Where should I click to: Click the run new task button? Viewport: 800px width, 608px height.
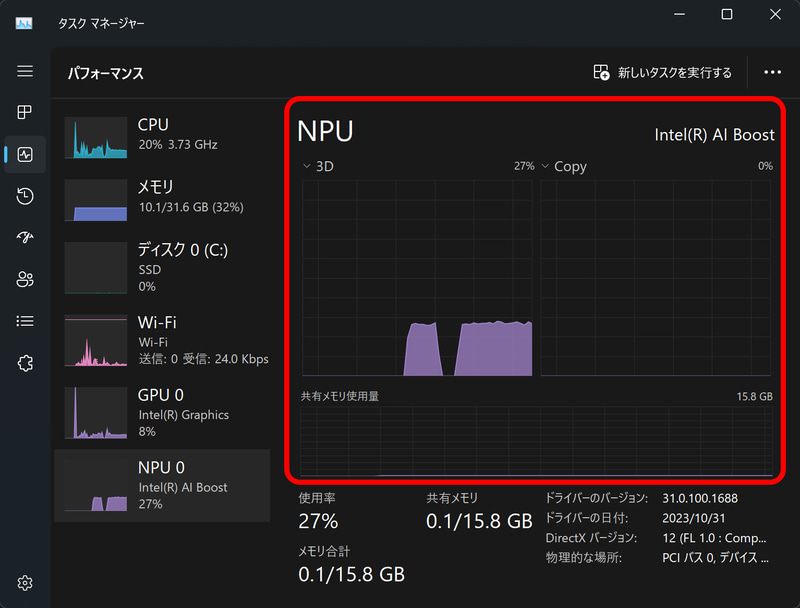pyautogui.click(x=662, y=72)
